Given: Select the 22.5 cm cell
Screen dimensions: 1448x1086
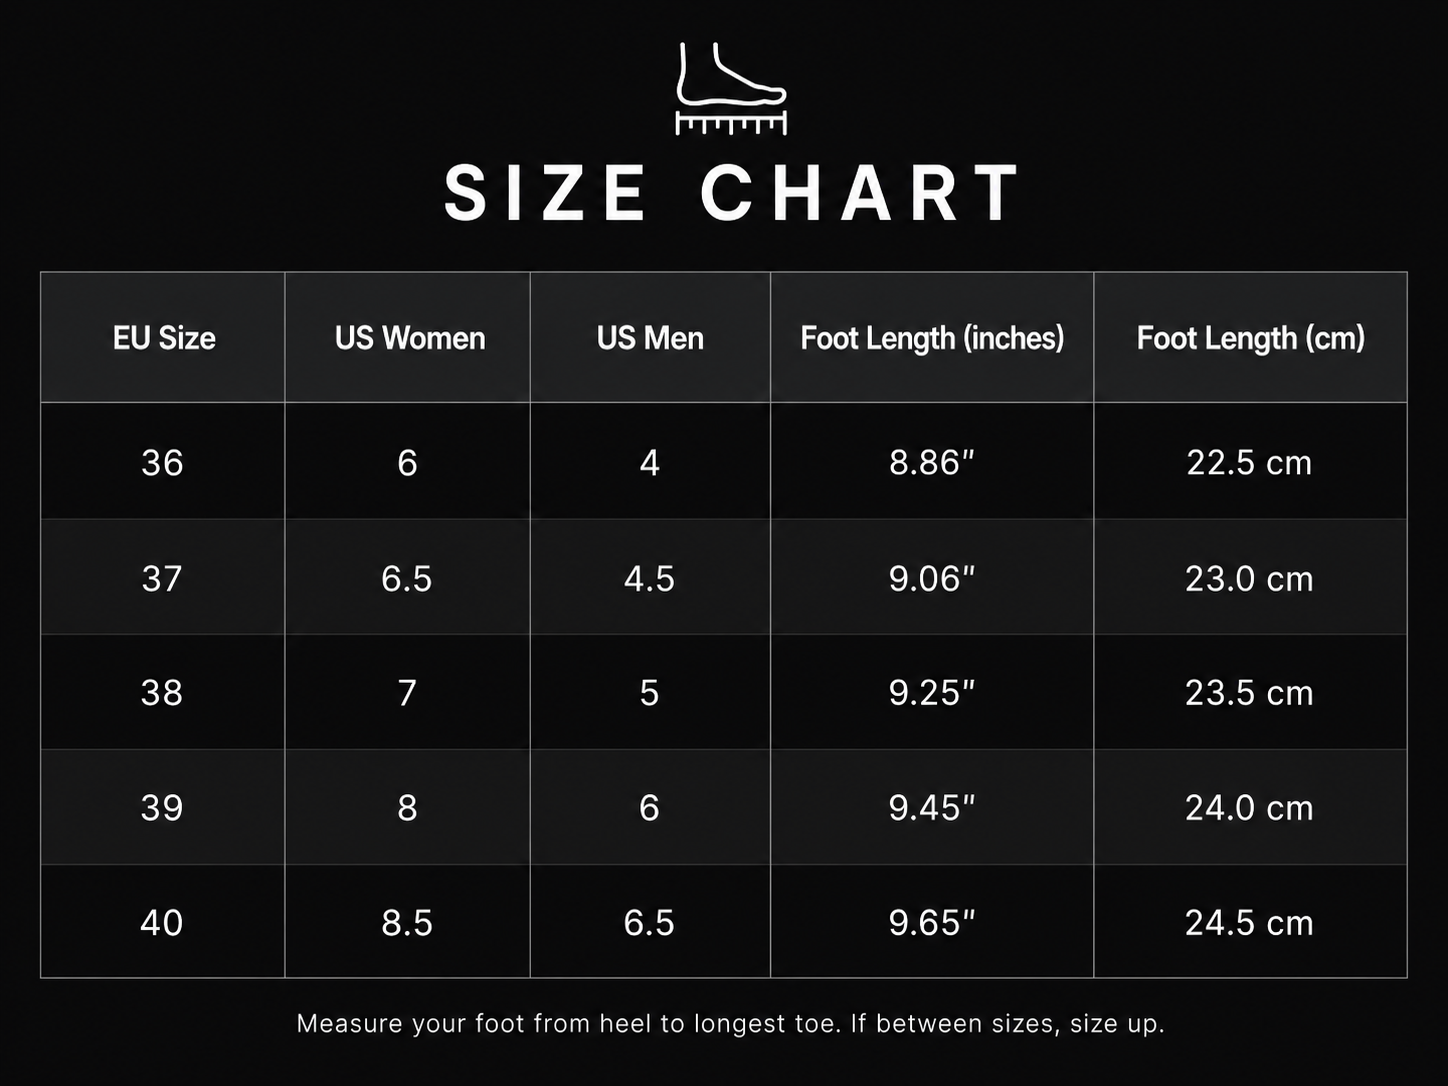Looking at the screenshot, I should pyautogui.click(x=1250, y=462).
